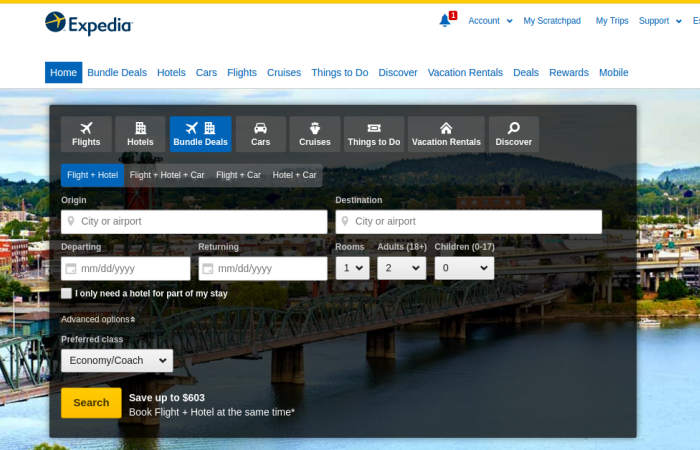Click the Expedia logo

point(88,23)
